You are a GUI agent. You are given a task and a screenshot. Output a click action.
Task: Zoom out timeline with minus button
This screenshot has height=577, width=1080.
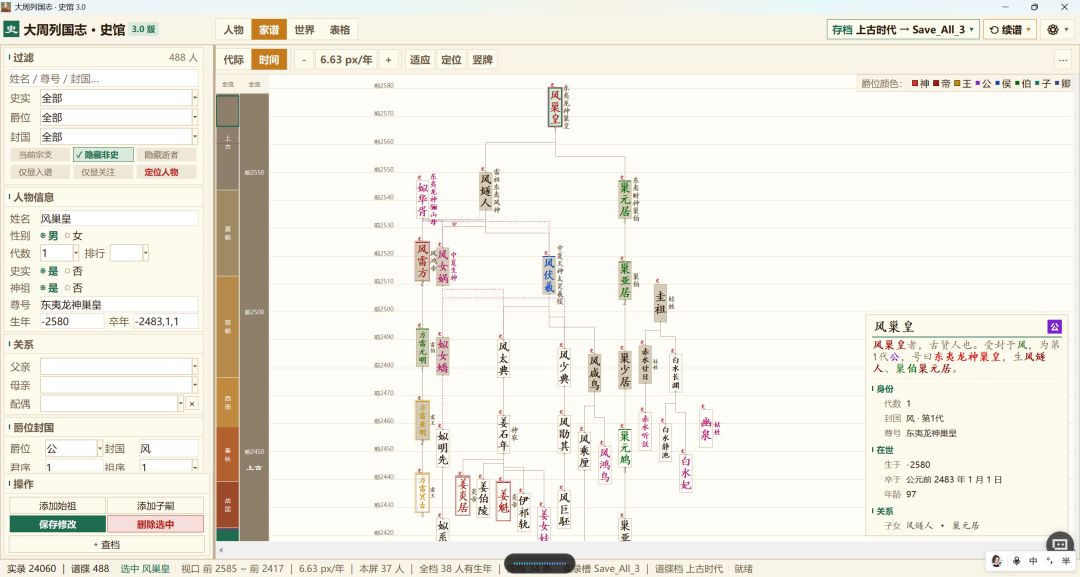coord(304,60)
